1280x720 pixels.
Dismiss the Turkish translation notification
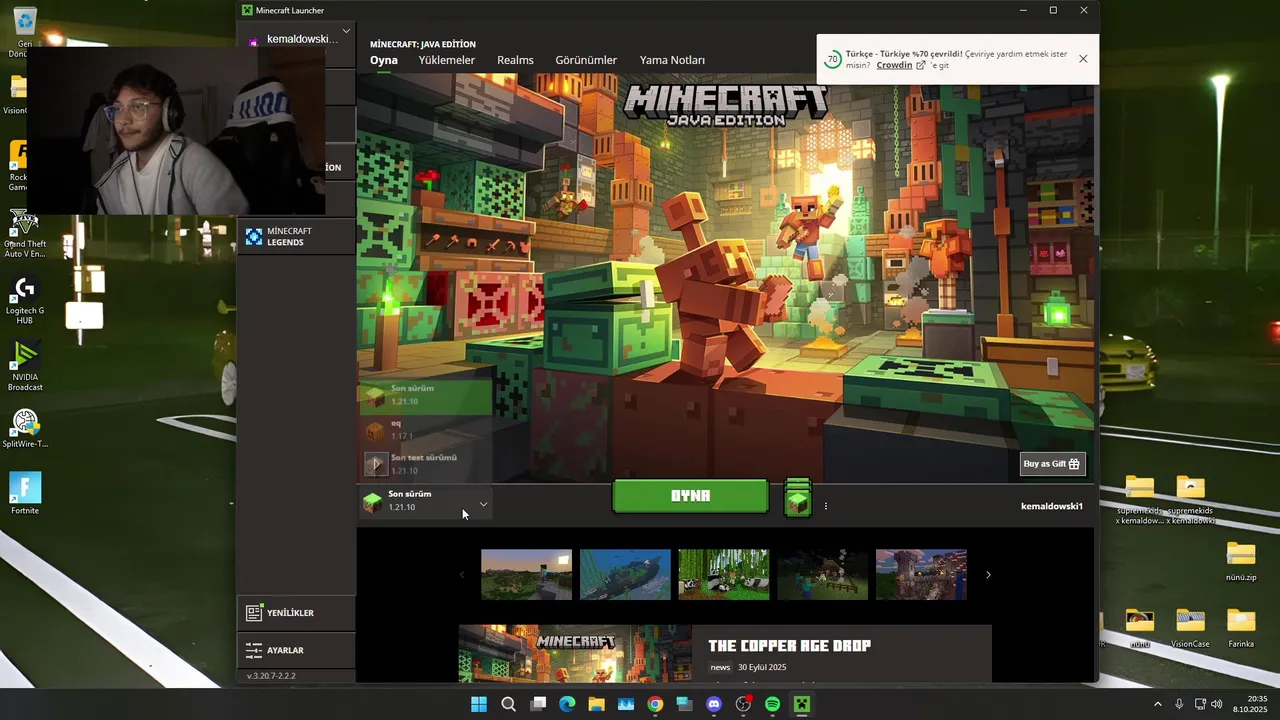[x=1083, y=59]
